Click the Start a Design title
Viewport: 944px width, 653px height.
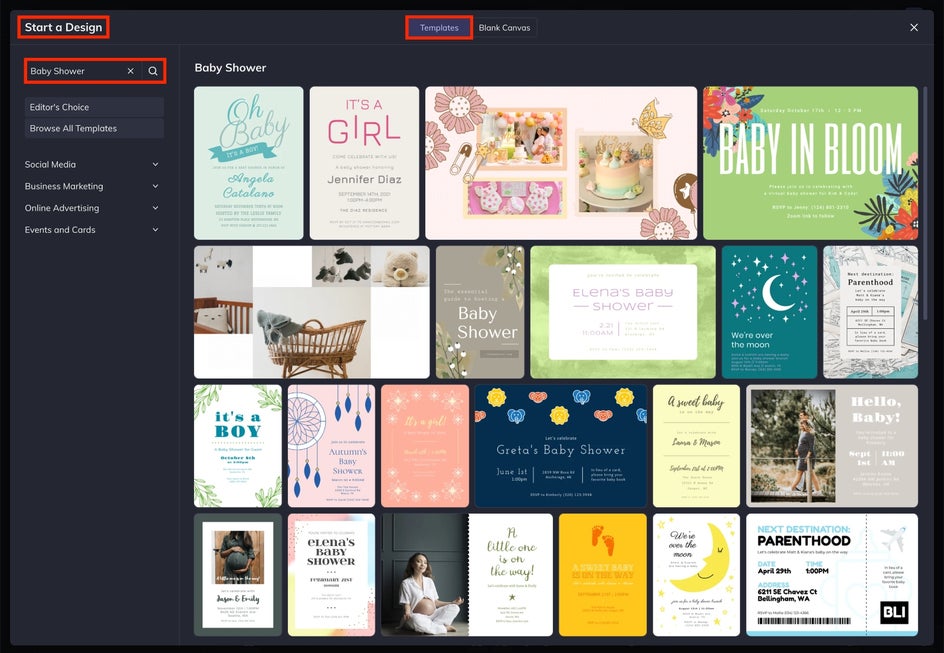pyautogui.click(x=63, y=27)
